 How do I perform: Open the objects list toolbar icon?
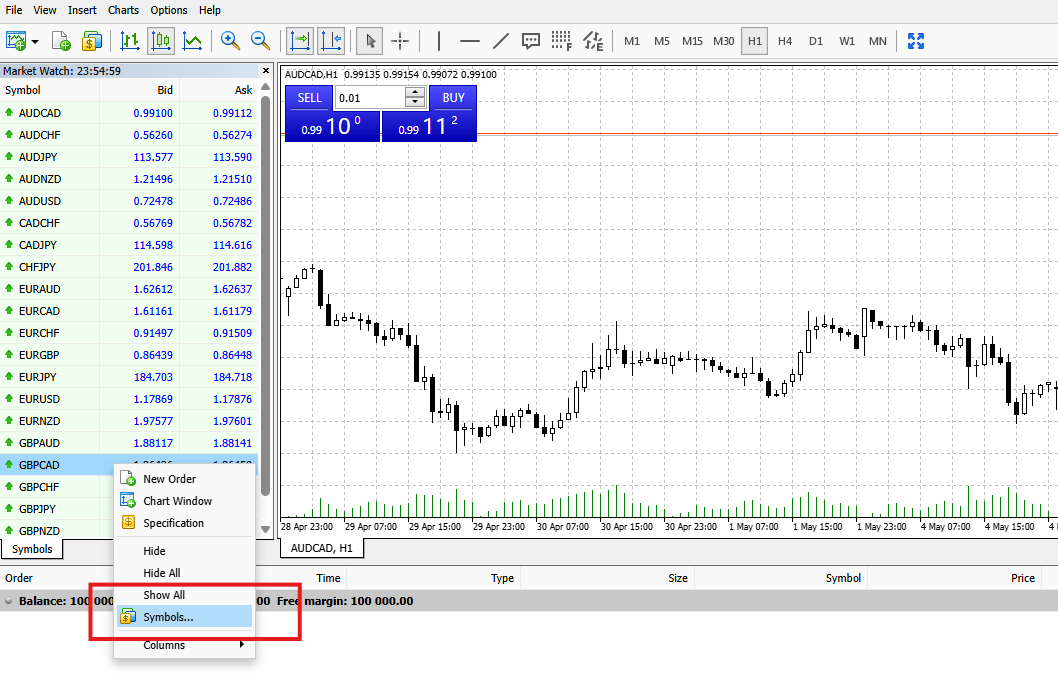click(x=593, y=41)
